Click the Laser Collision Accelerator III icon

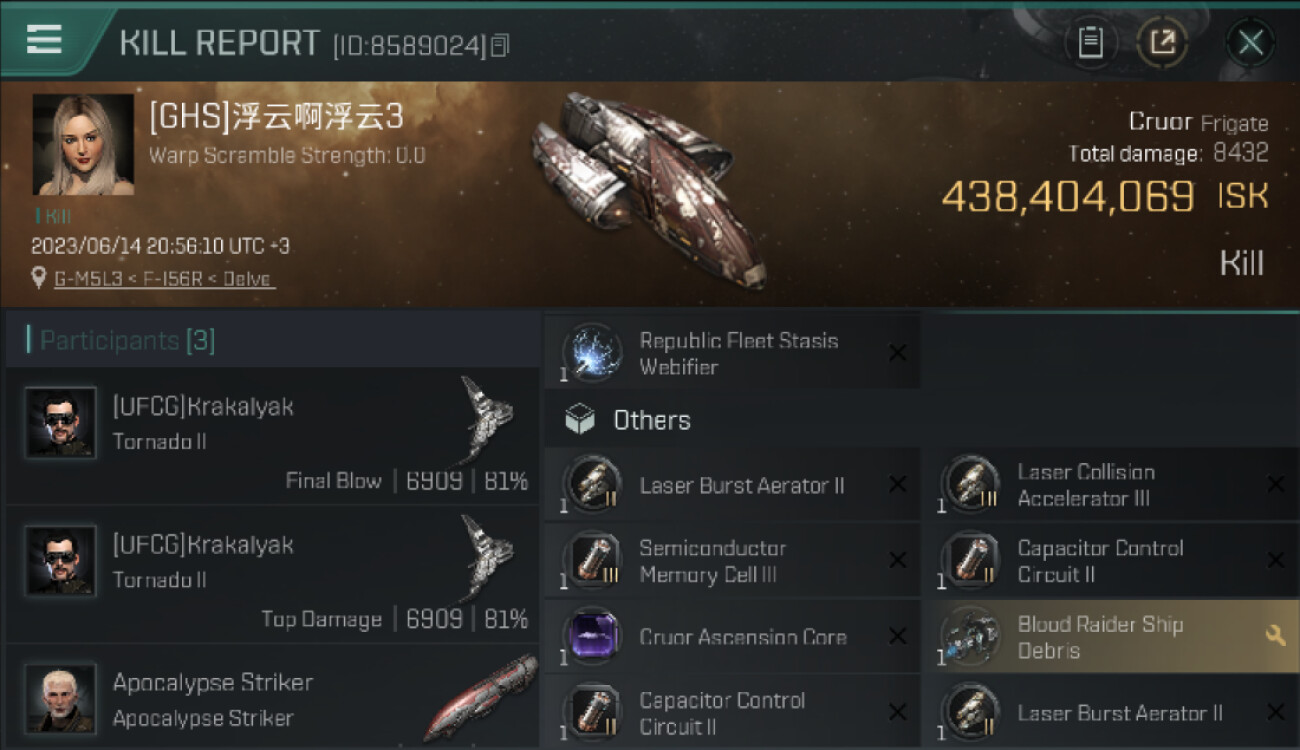tap(971, 485)
